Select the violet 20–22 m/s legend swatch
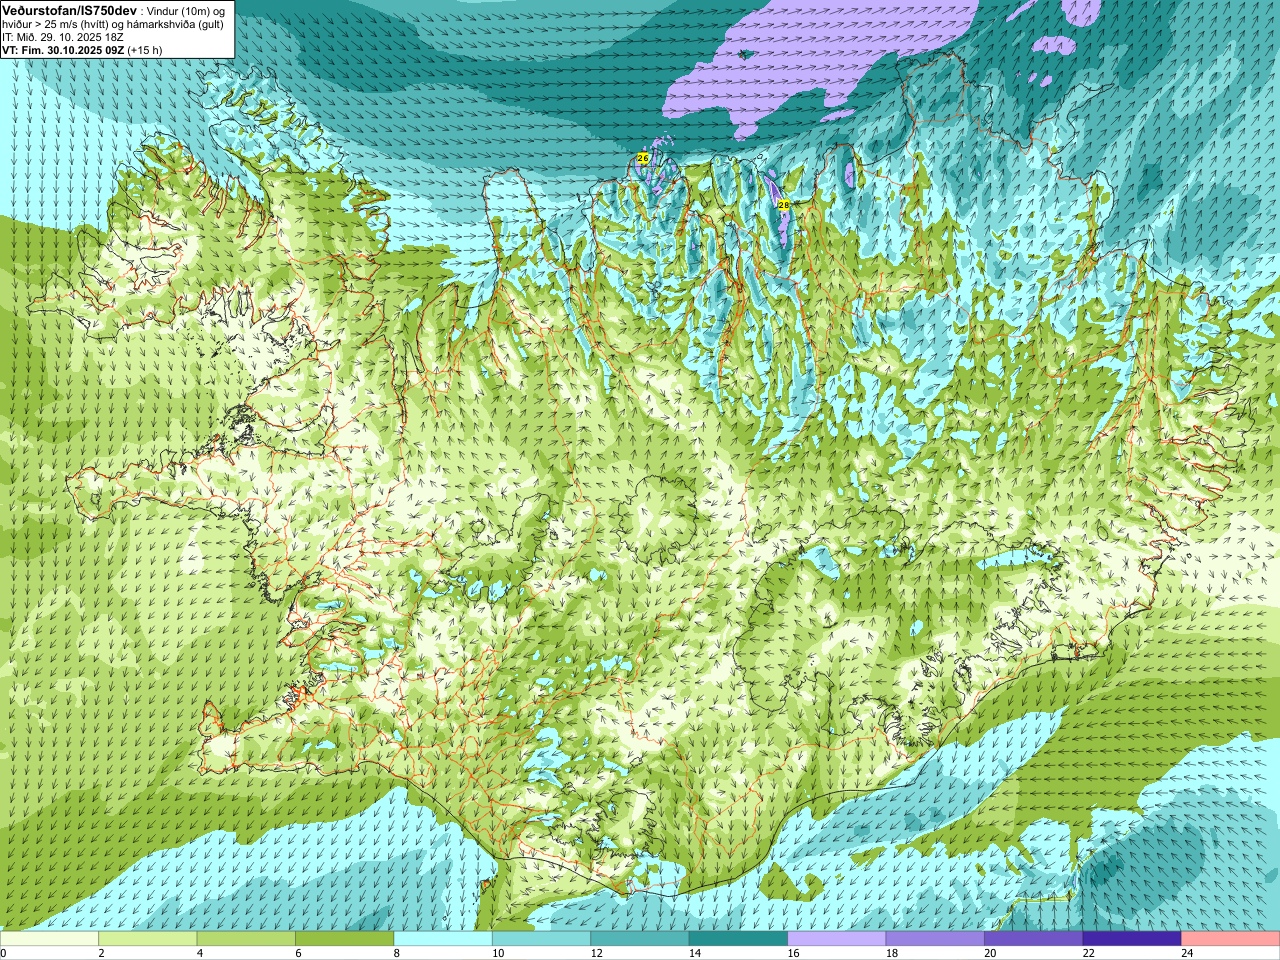 click(1033, 939)
